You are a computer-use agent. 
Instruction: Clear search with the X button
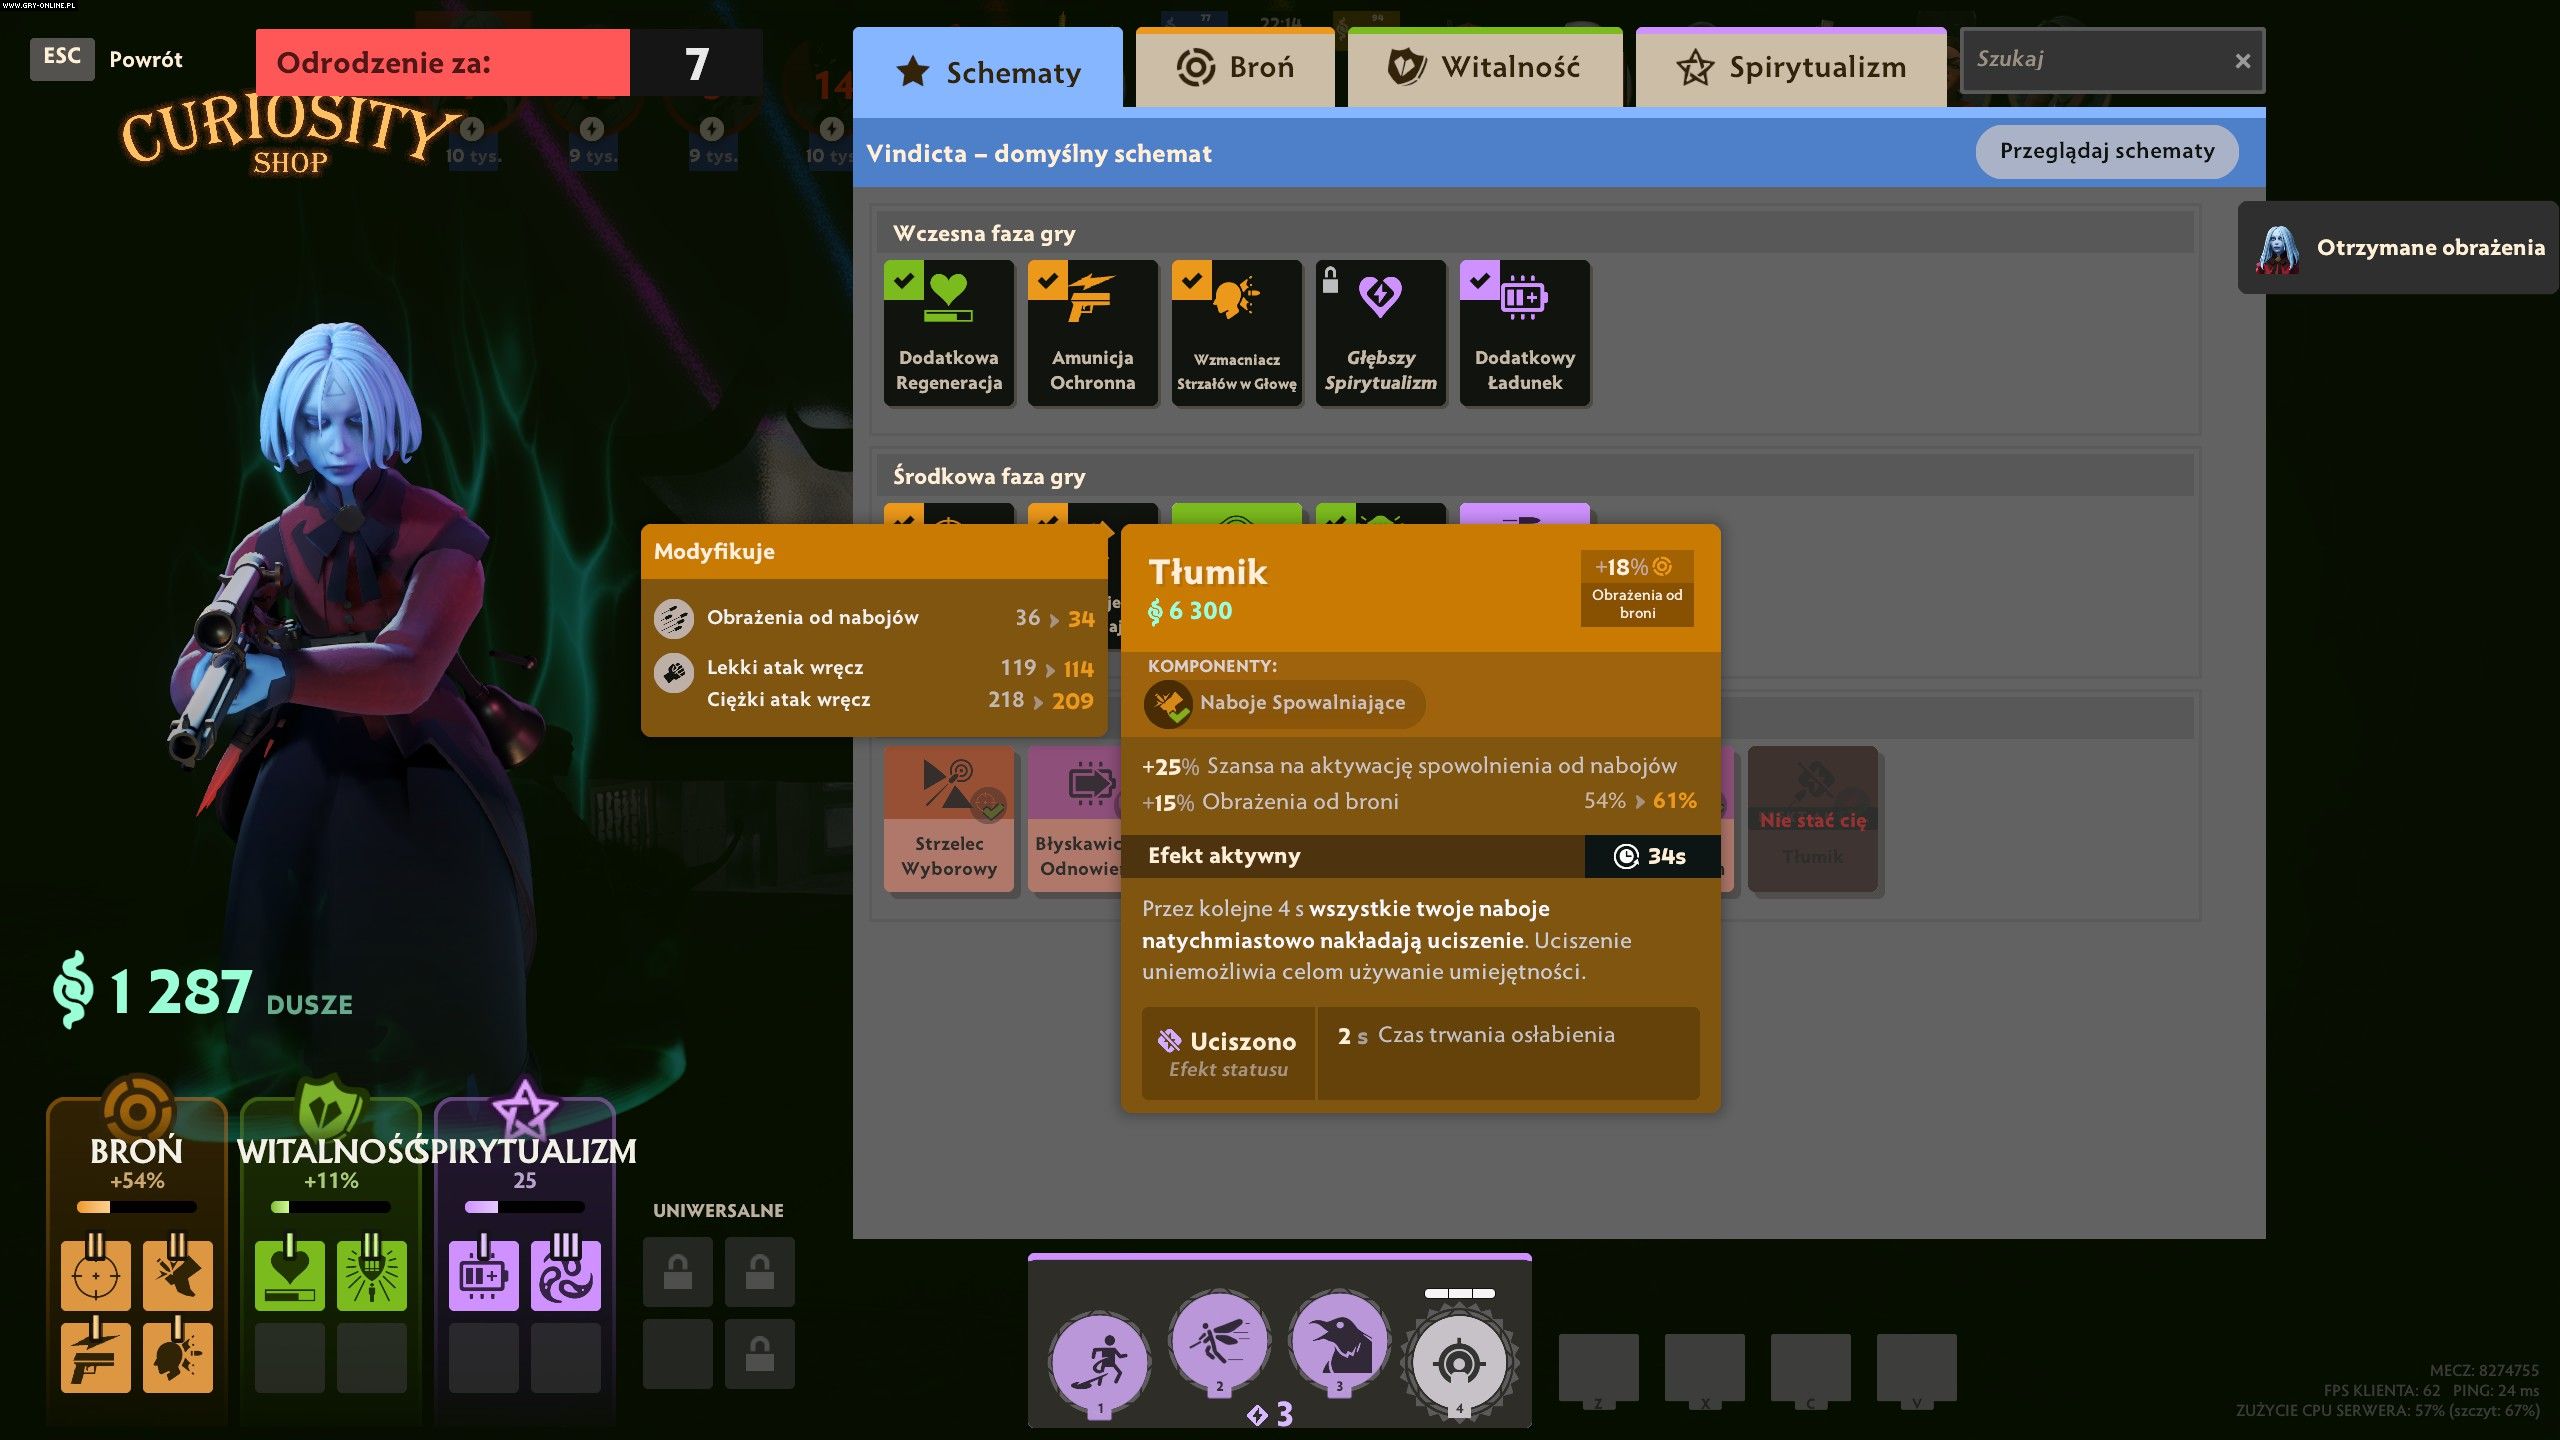(x=2242, y=61)
